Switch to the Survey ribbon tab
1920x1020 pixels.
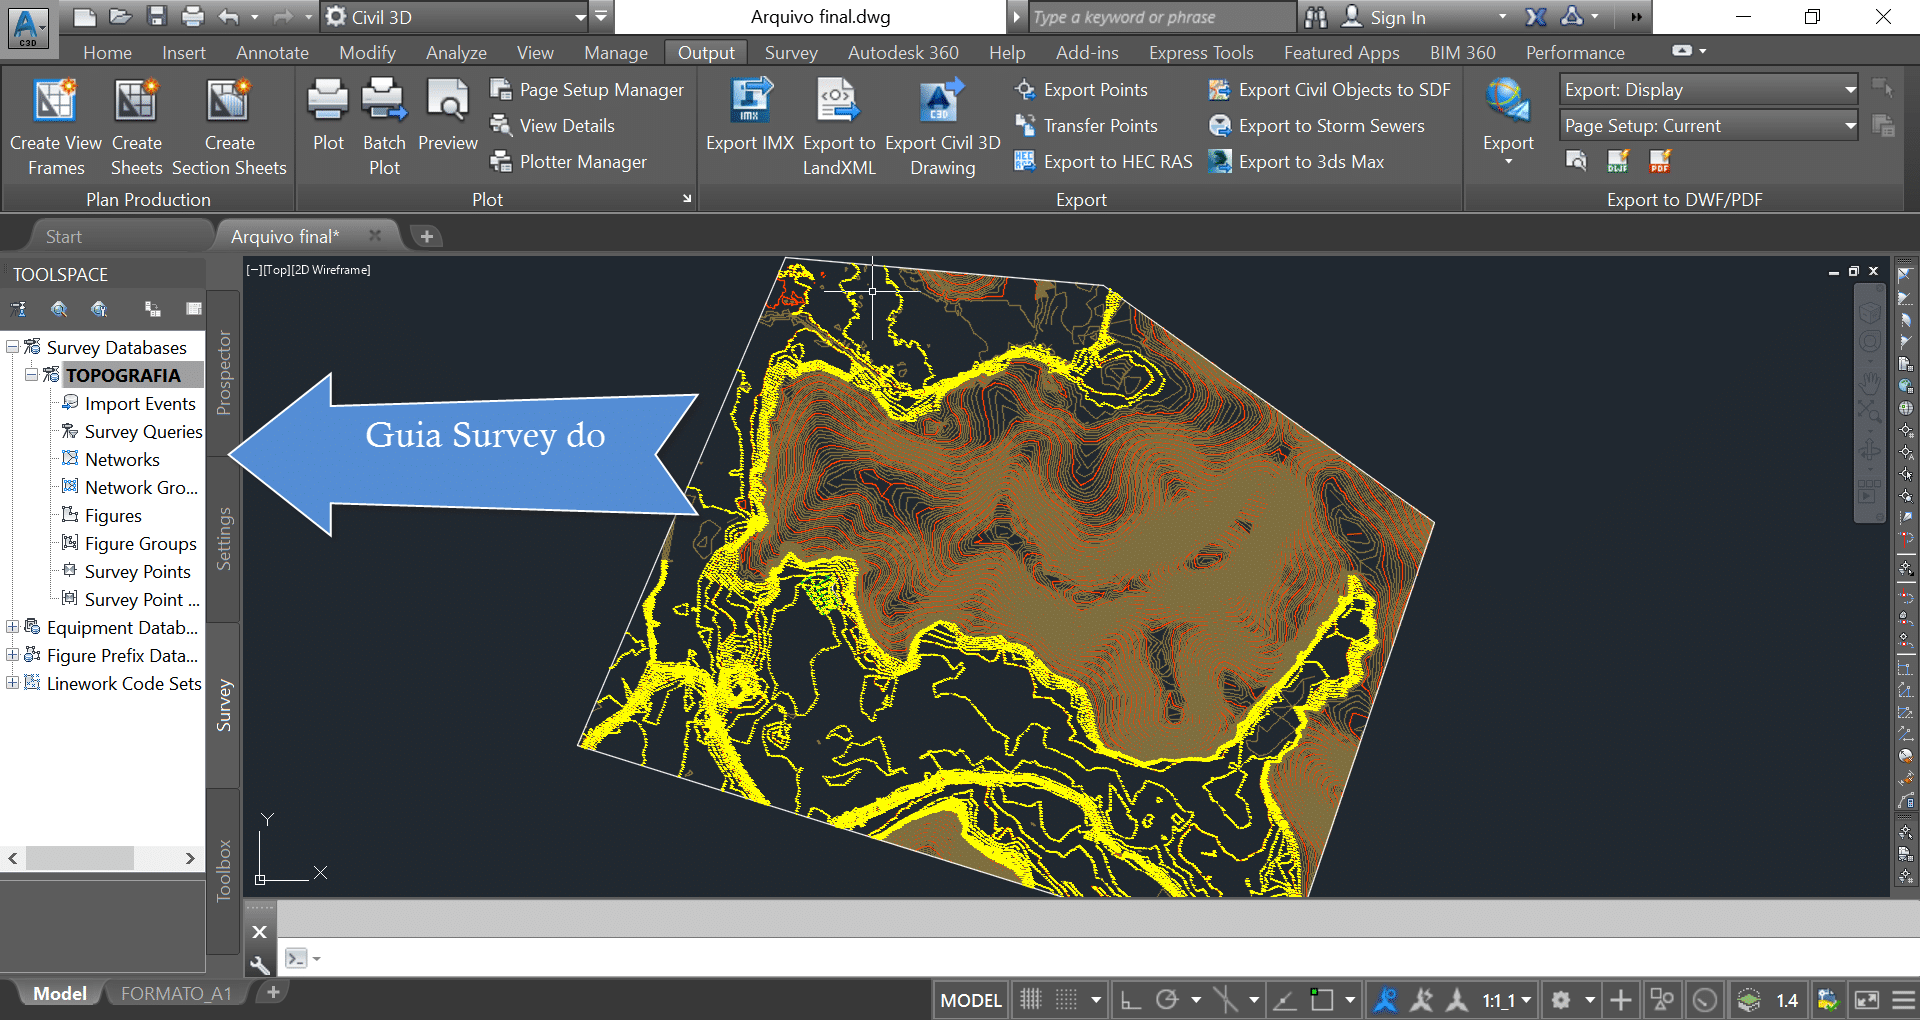point(790,53)
